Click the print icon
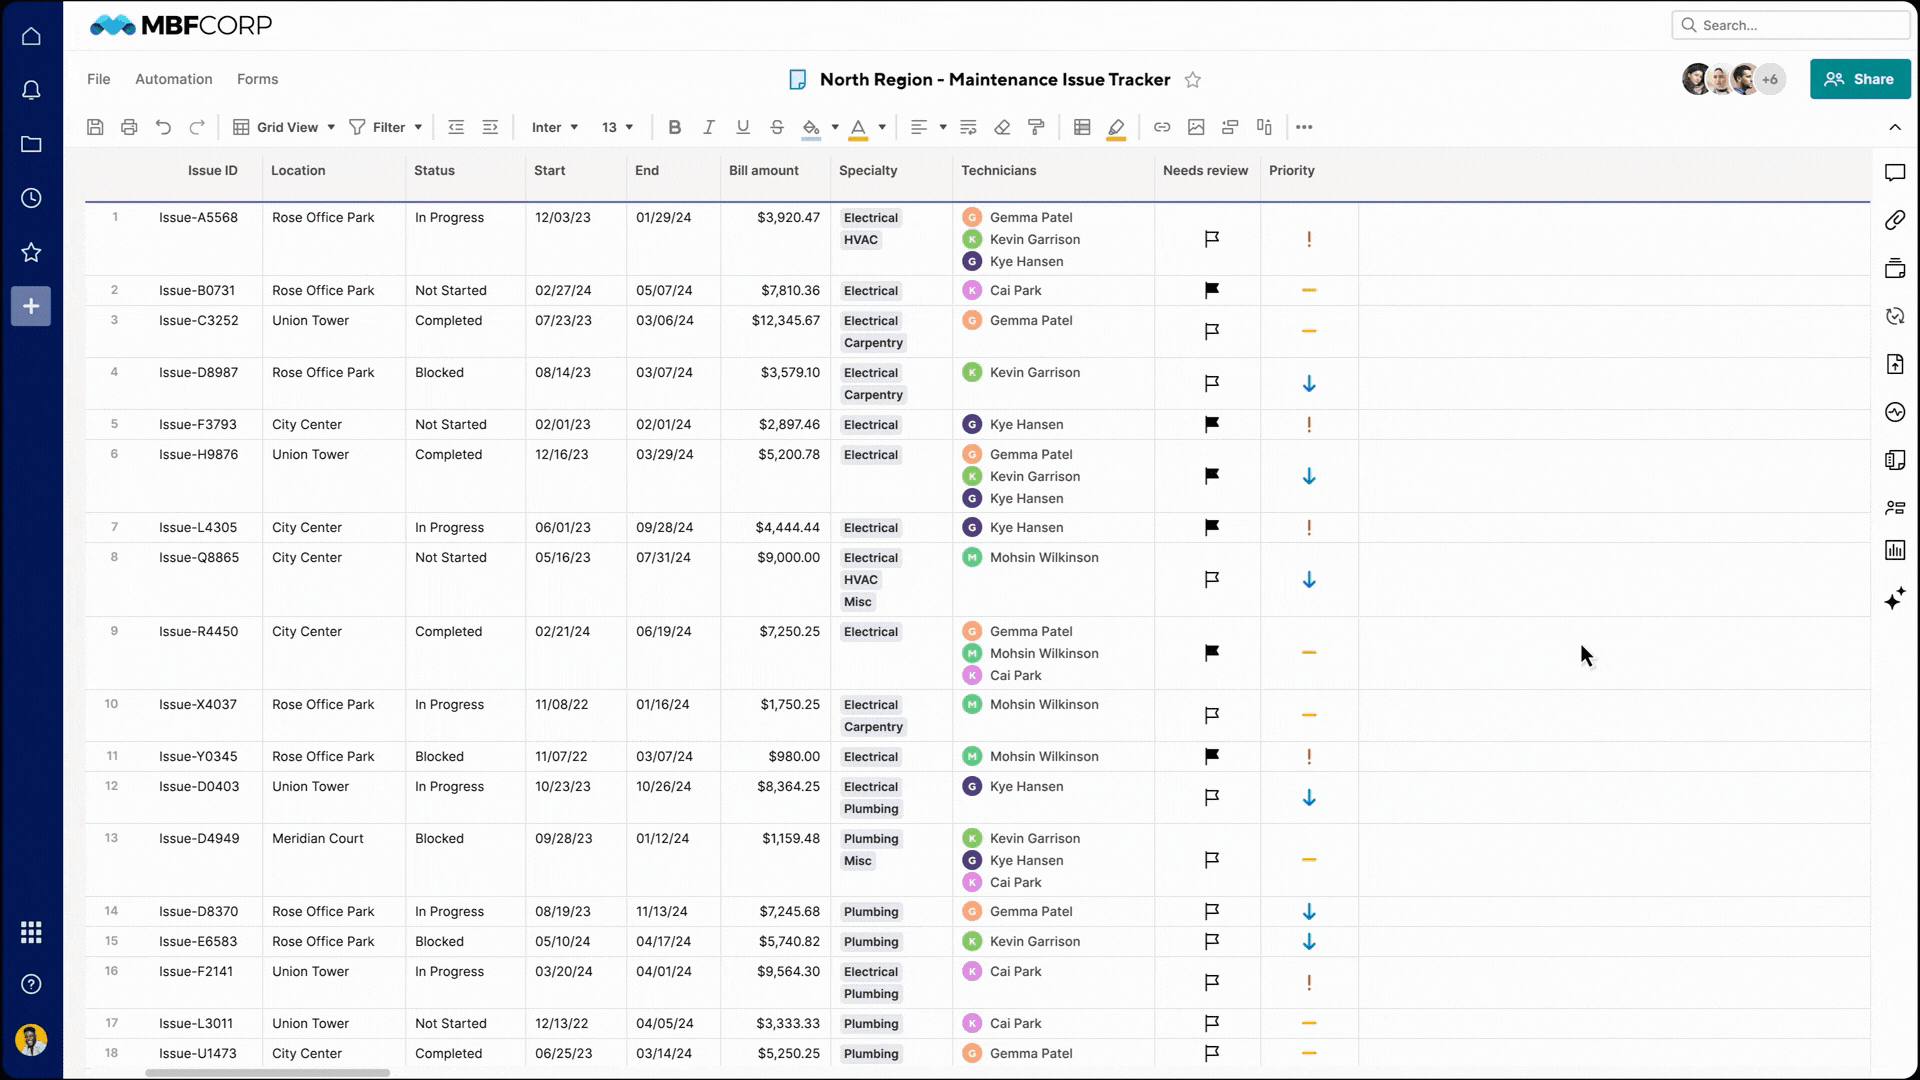Screen dimensions: 1920x1080 pos(129,127)
